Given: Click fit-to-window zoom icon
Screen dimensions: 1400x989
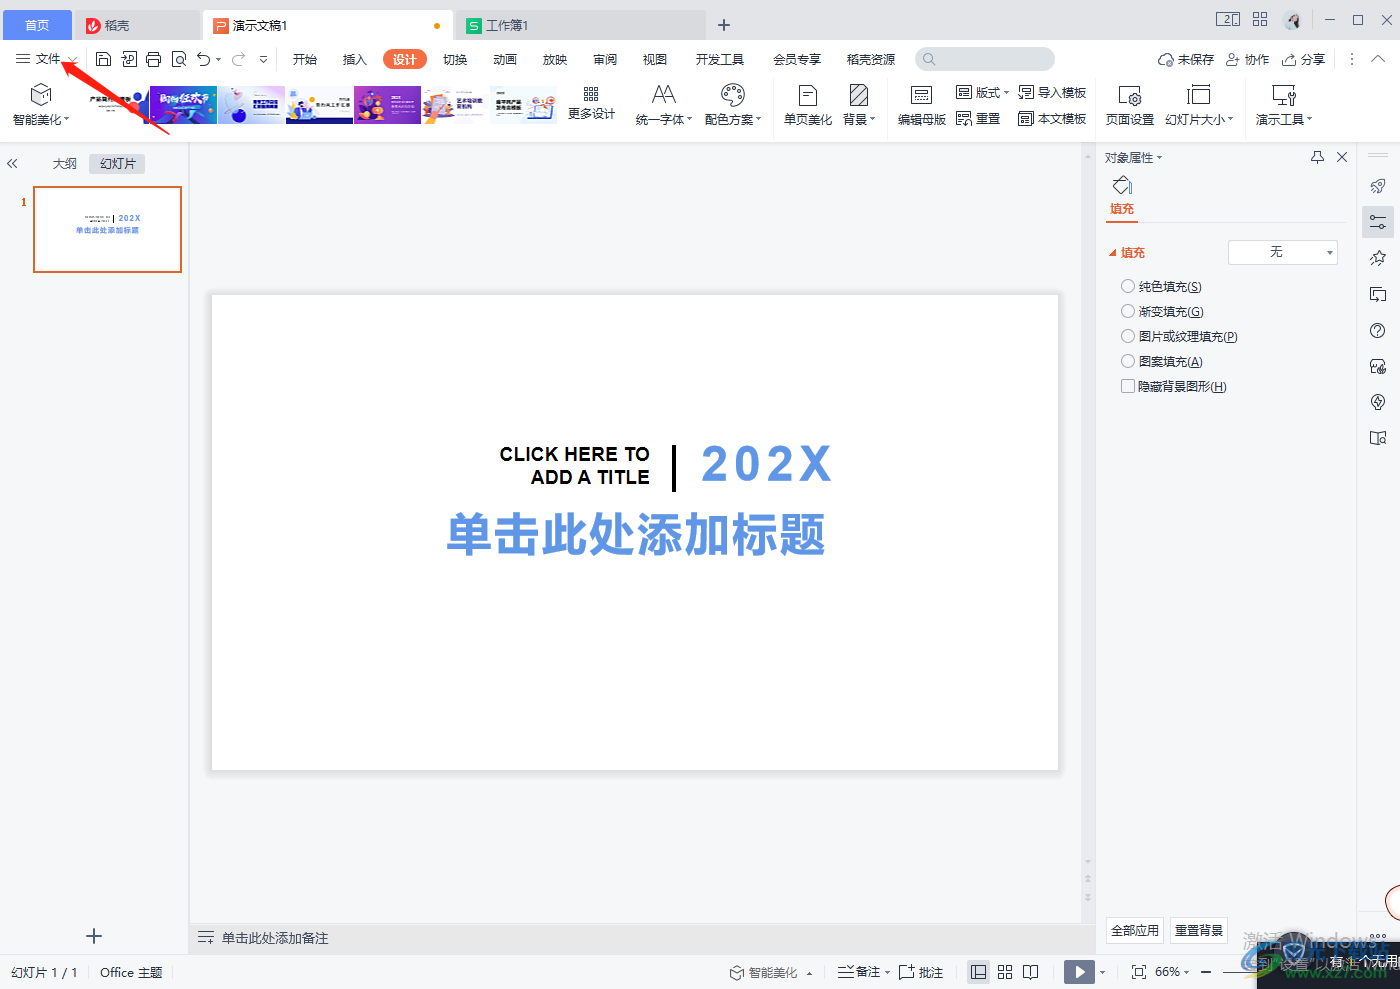Looking at the screenshot, I should (x=1138, y=972).
